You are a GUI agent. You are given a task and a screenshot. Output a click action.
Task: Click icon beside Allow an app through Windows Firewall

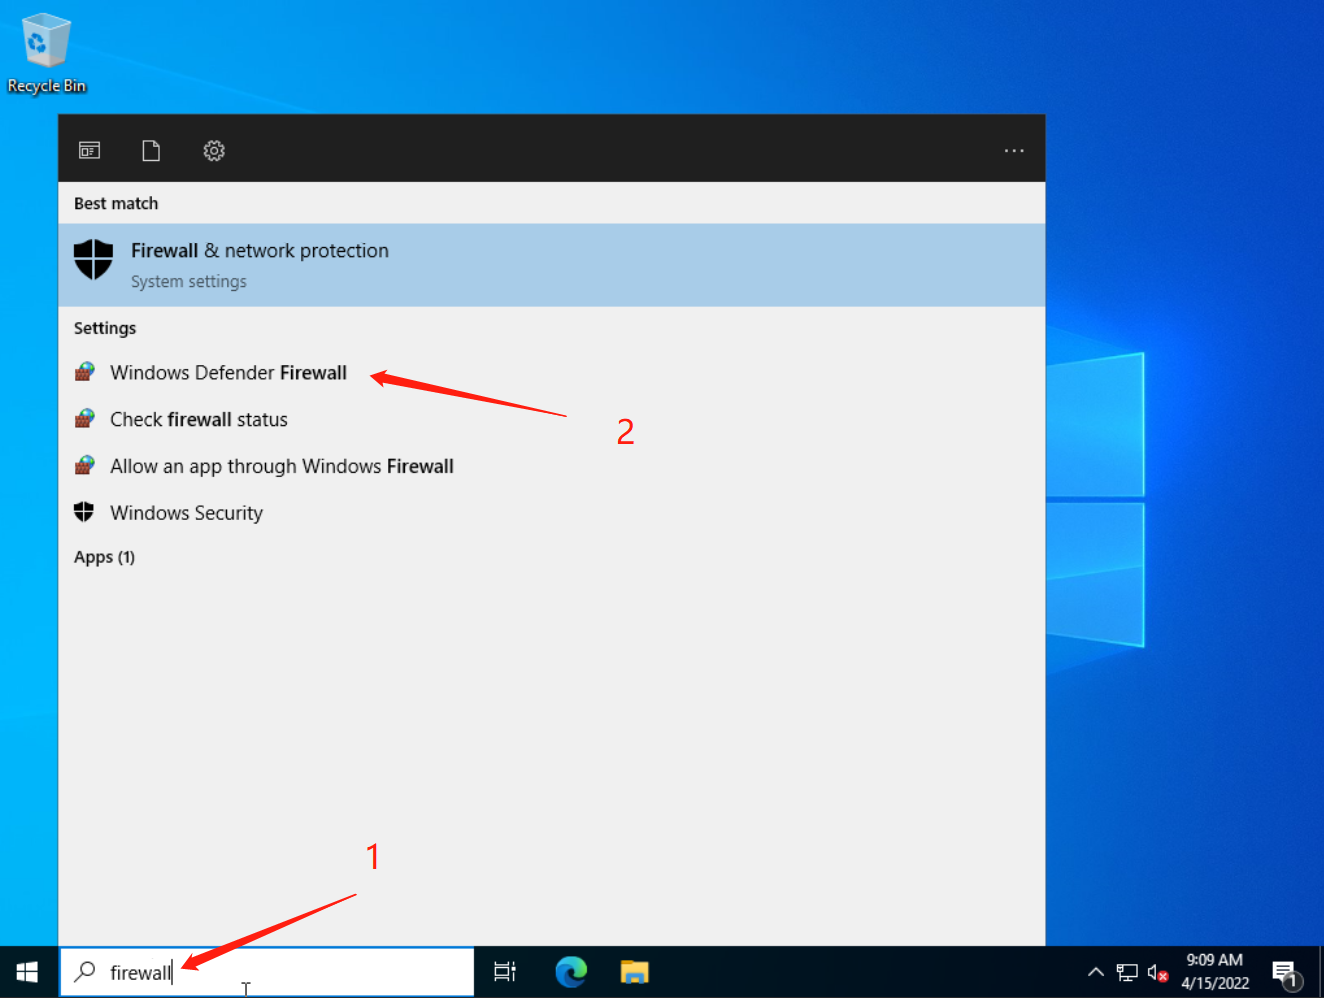click(85, 465)
